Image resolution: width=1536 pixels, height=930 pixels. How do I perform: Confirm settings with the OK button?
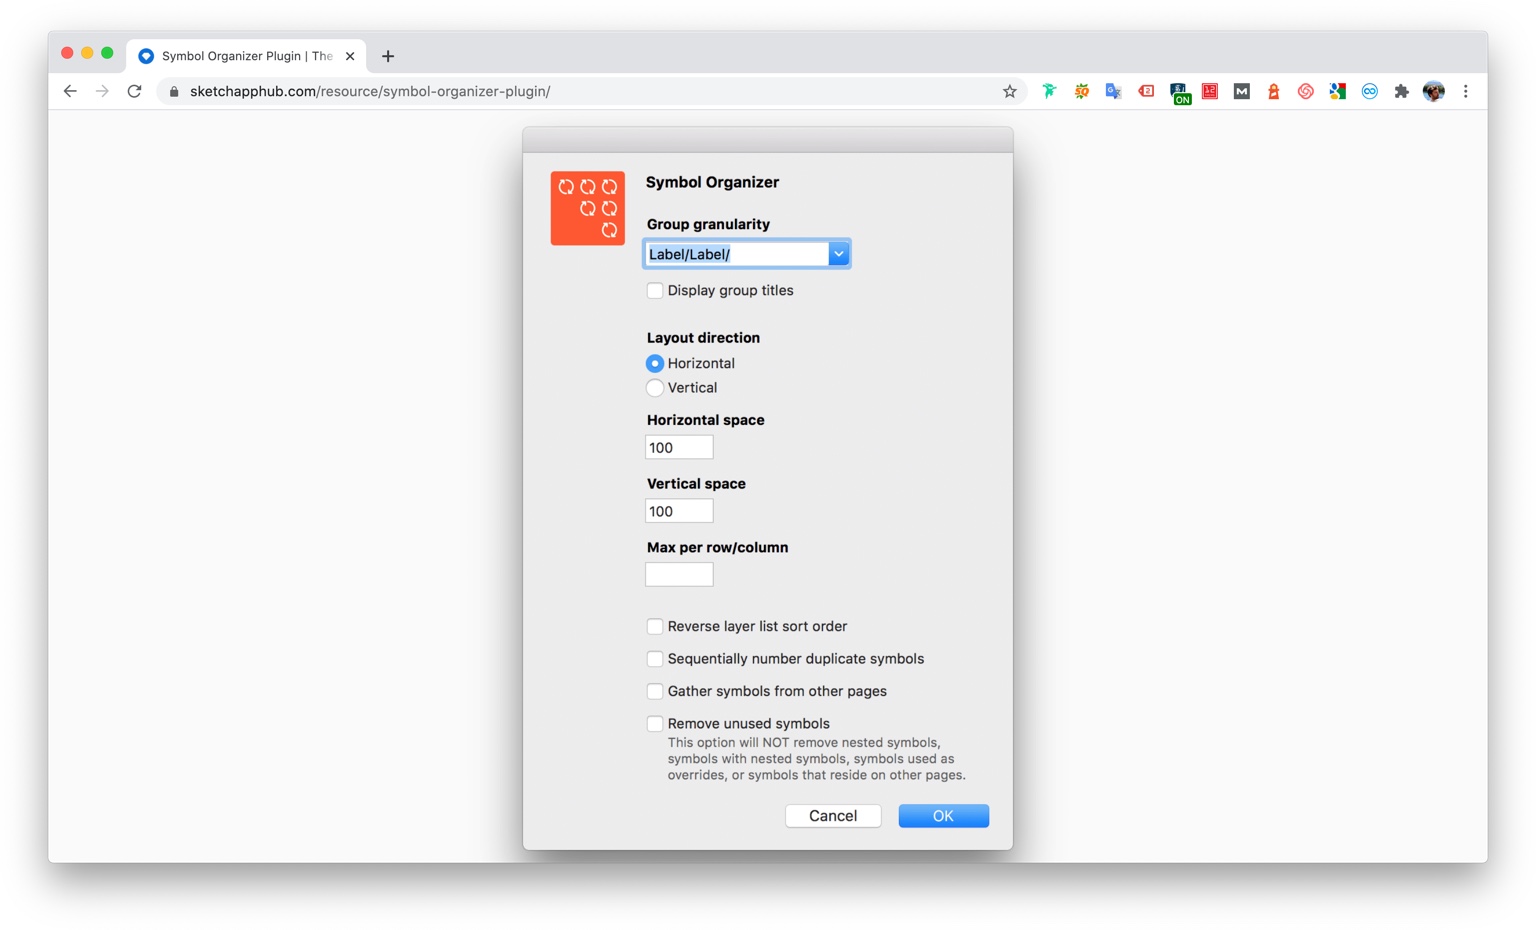pos(943,816)
